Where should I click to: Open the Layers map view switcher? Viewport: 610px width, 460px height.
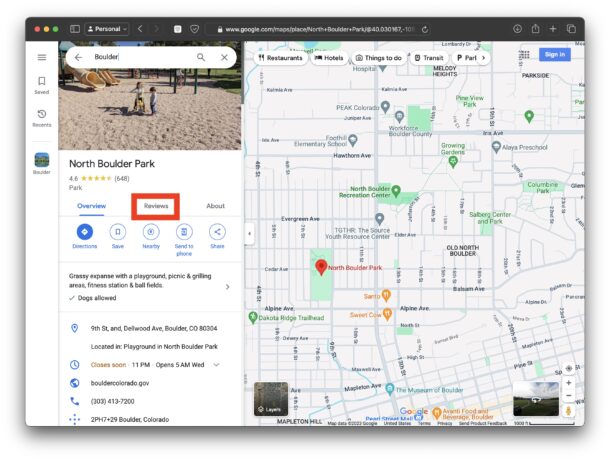tap(270, 398)
